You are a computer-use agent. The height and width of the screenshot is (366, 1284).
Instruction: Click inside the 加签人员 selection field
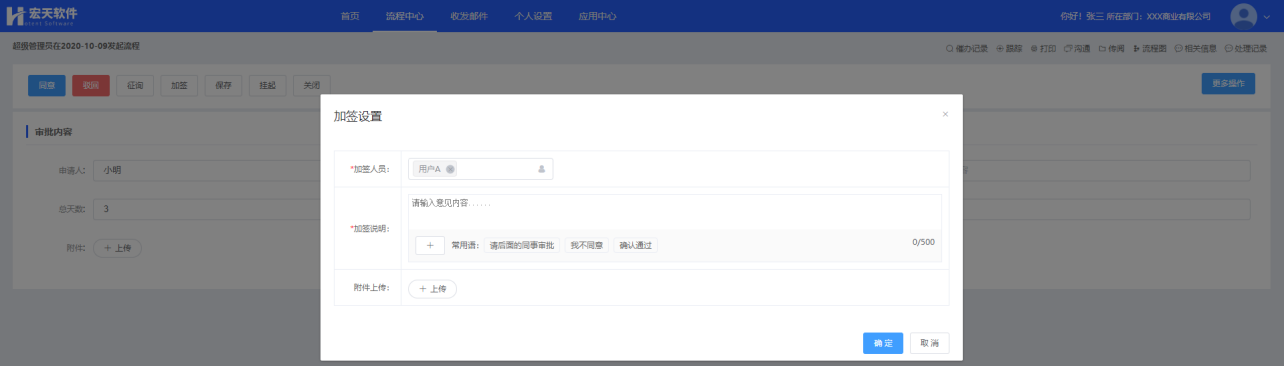(480, 169)
